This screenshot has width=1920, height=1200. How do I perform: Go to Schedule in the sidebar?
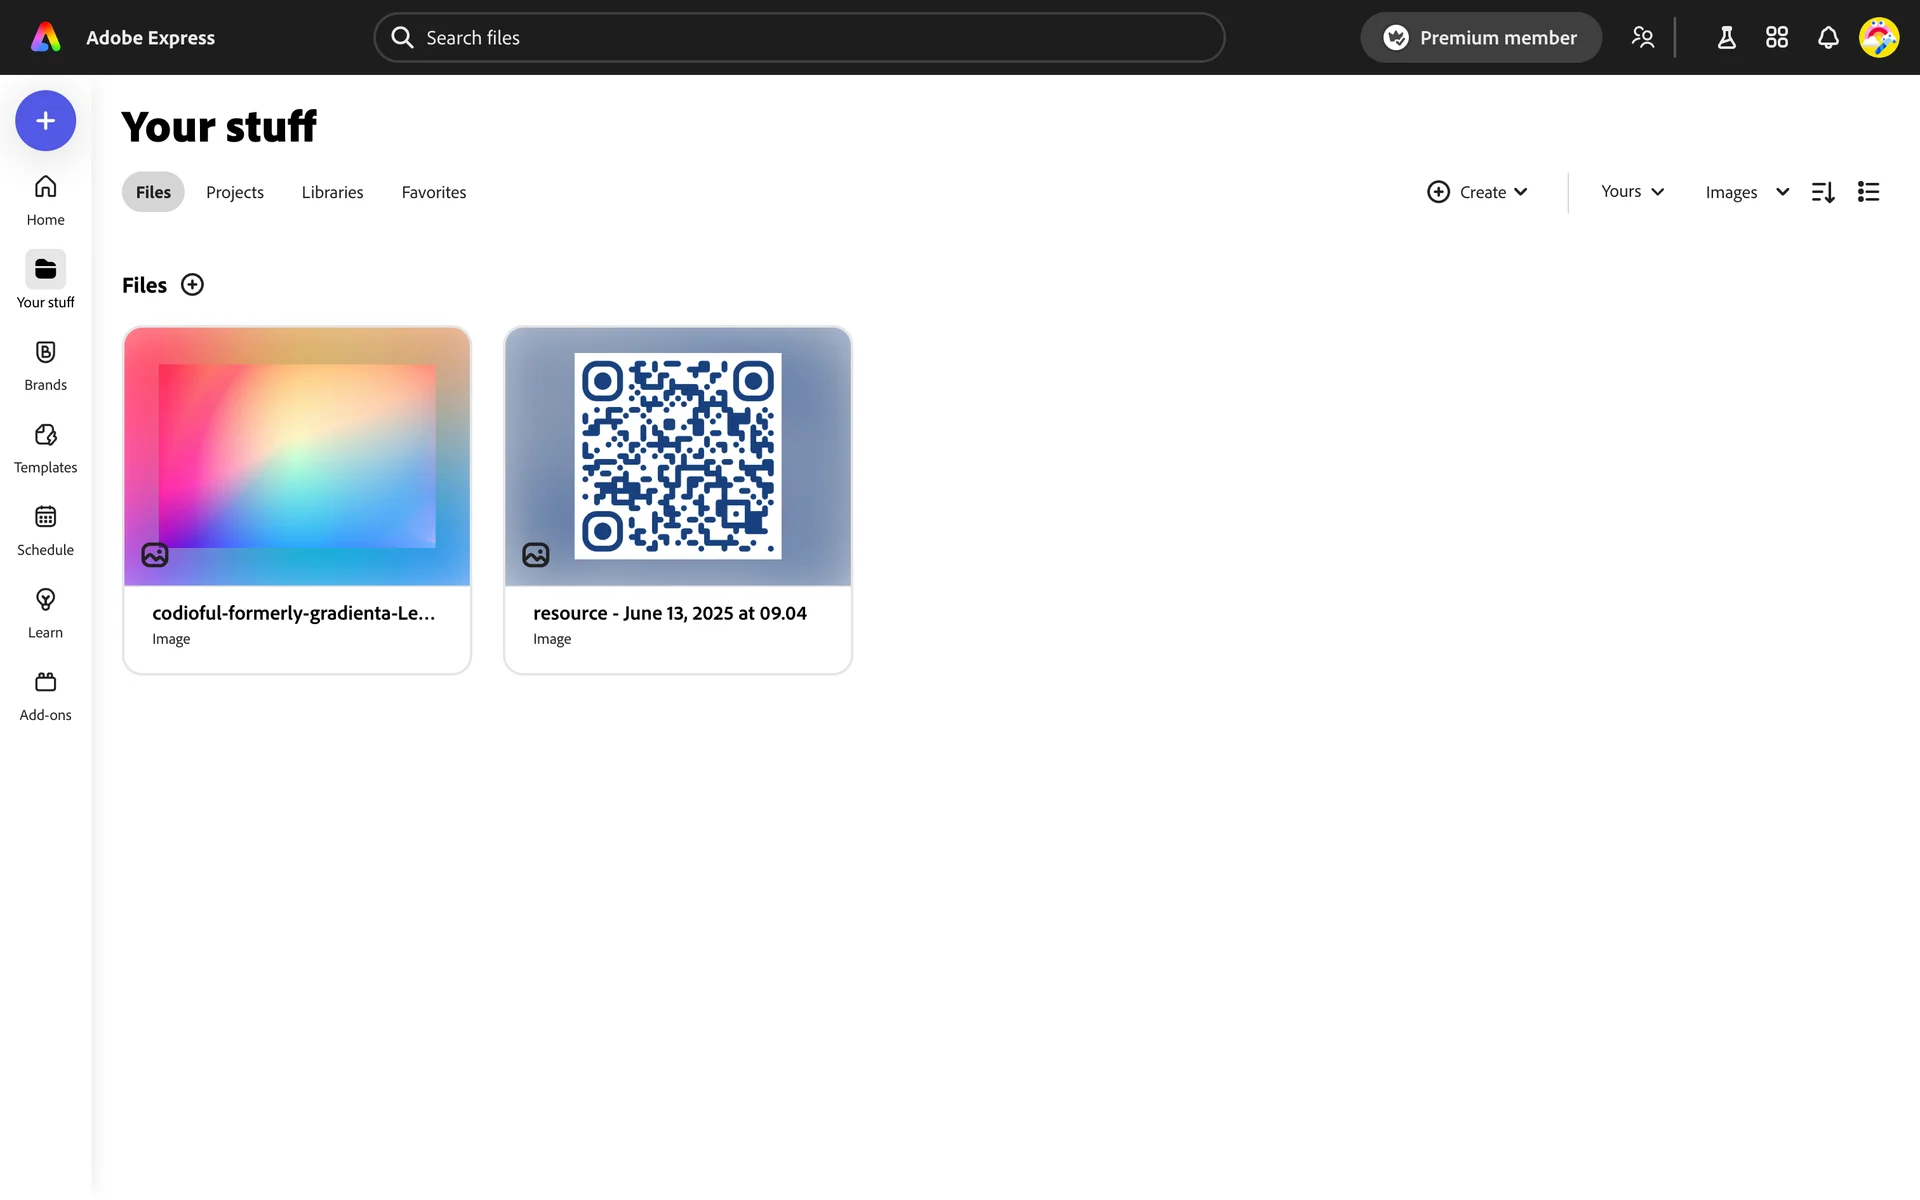click(45, 530)
